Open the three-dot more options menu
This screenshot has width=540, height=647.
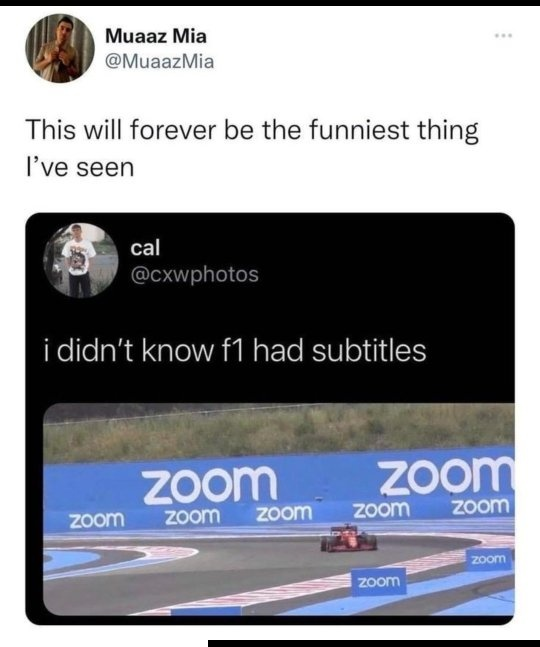click(504, 36)
